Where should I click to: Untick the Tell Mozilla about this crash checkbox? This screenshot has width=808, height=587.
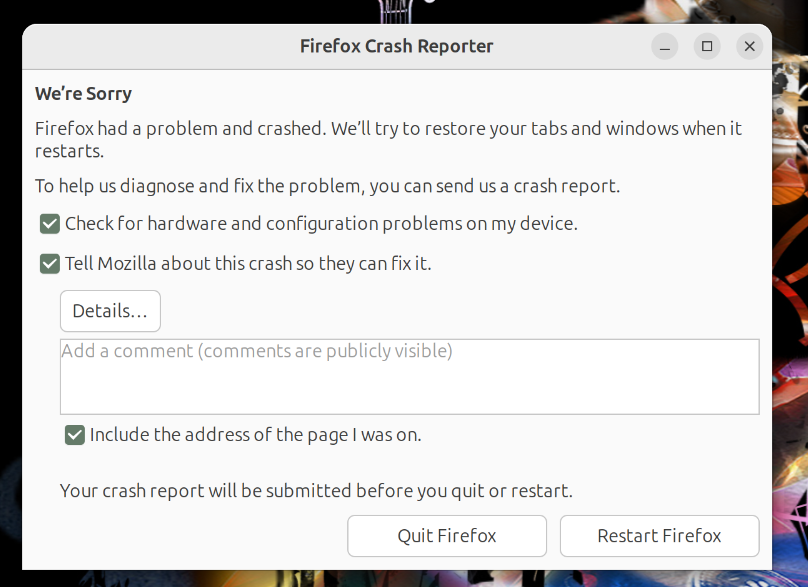[x=50, y=264]
